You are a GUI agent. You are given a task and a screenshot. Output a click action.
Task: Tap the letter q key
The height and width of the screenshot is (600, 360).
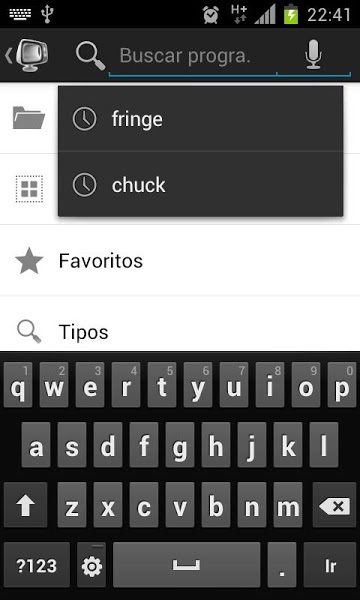pyautogui.click(x=18, y=385)
